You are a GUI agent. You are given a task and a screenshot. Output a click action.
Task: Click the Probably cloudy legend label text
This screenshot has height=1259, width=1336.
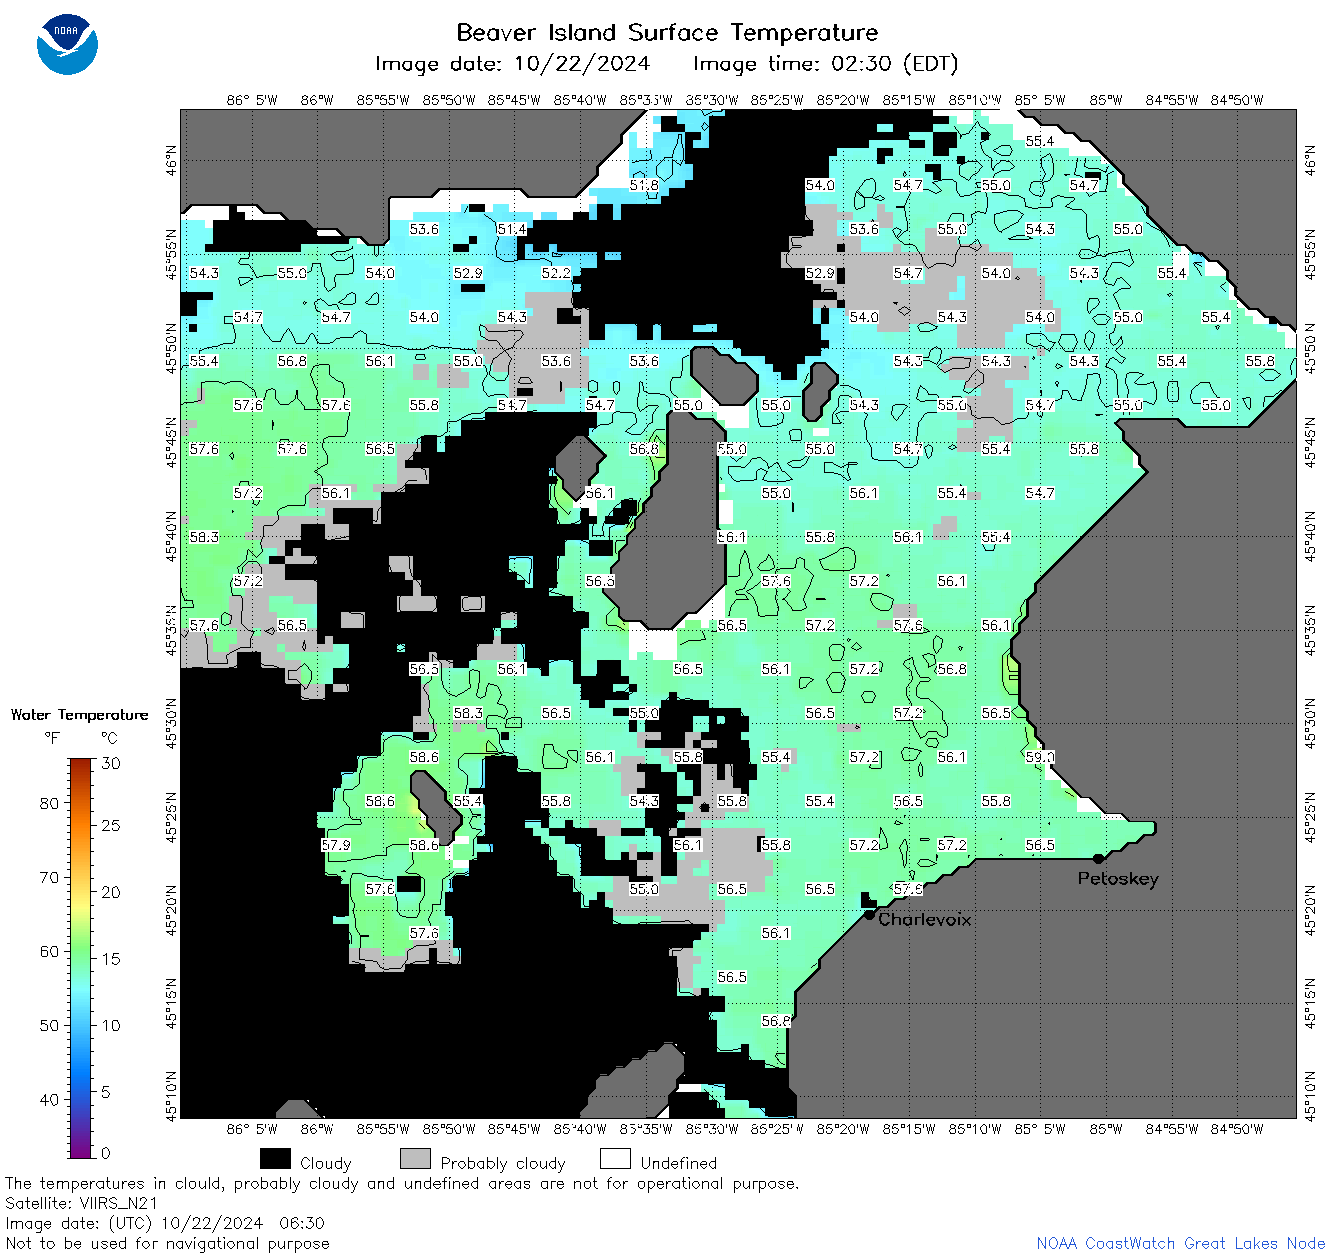(x=503, y=1163)
